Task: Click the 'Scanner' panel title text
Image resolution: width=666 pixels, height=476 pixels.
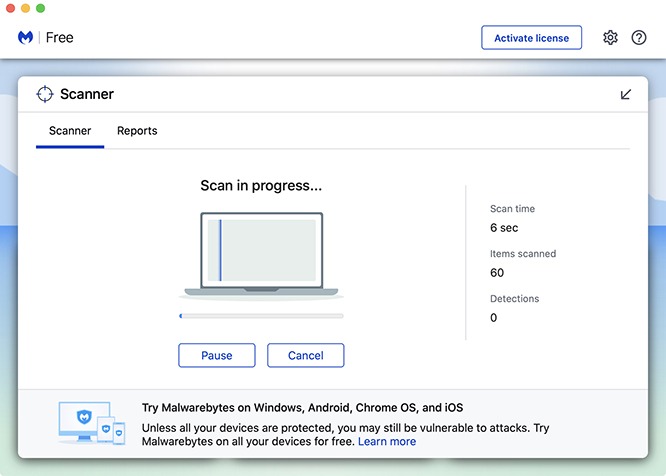Action: 87,94
